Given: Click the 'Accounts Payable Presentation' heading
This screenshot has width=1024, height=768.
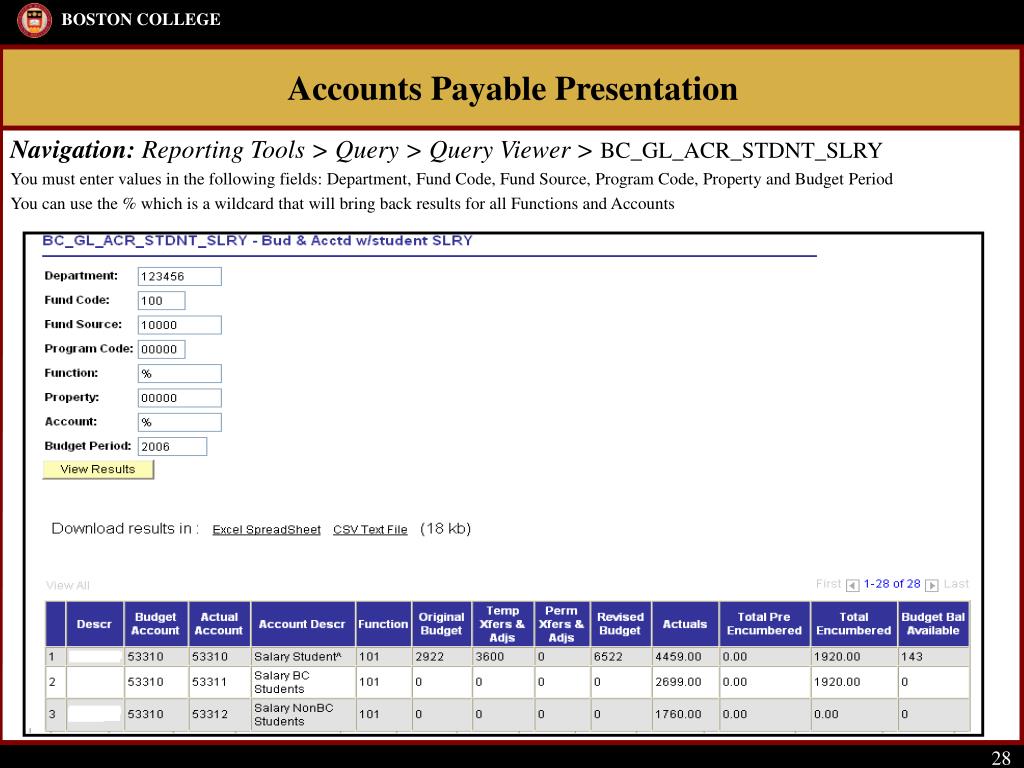Looking at the screenshot, I should [513, 89].
